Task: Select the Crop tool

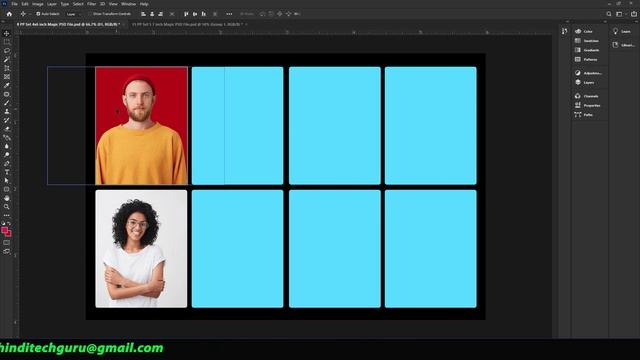Action: (7, 68)
